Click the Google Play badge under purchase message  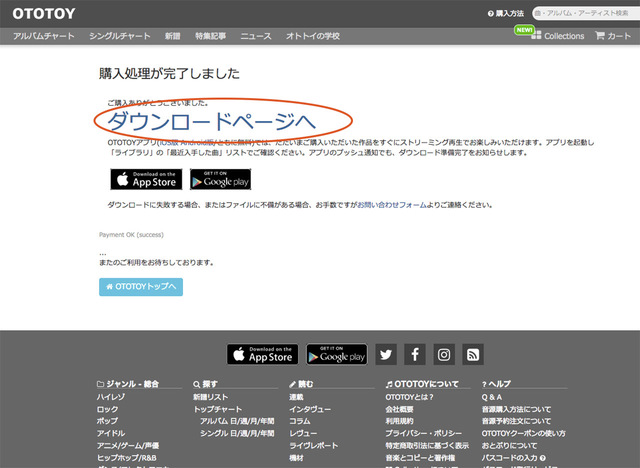[x=220, y=179]
